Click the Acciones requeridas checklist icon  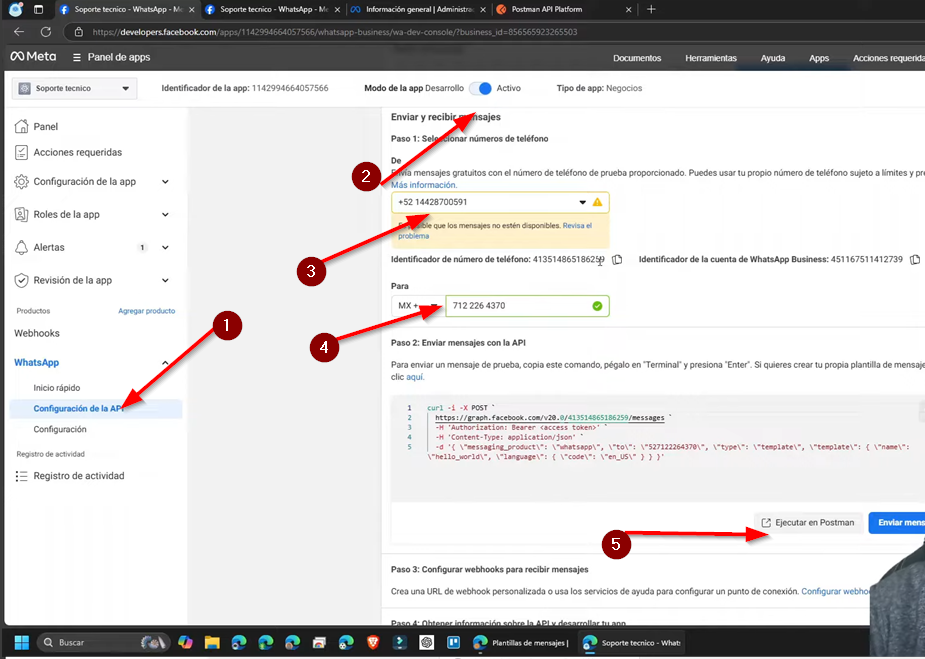tap(21, 152)
